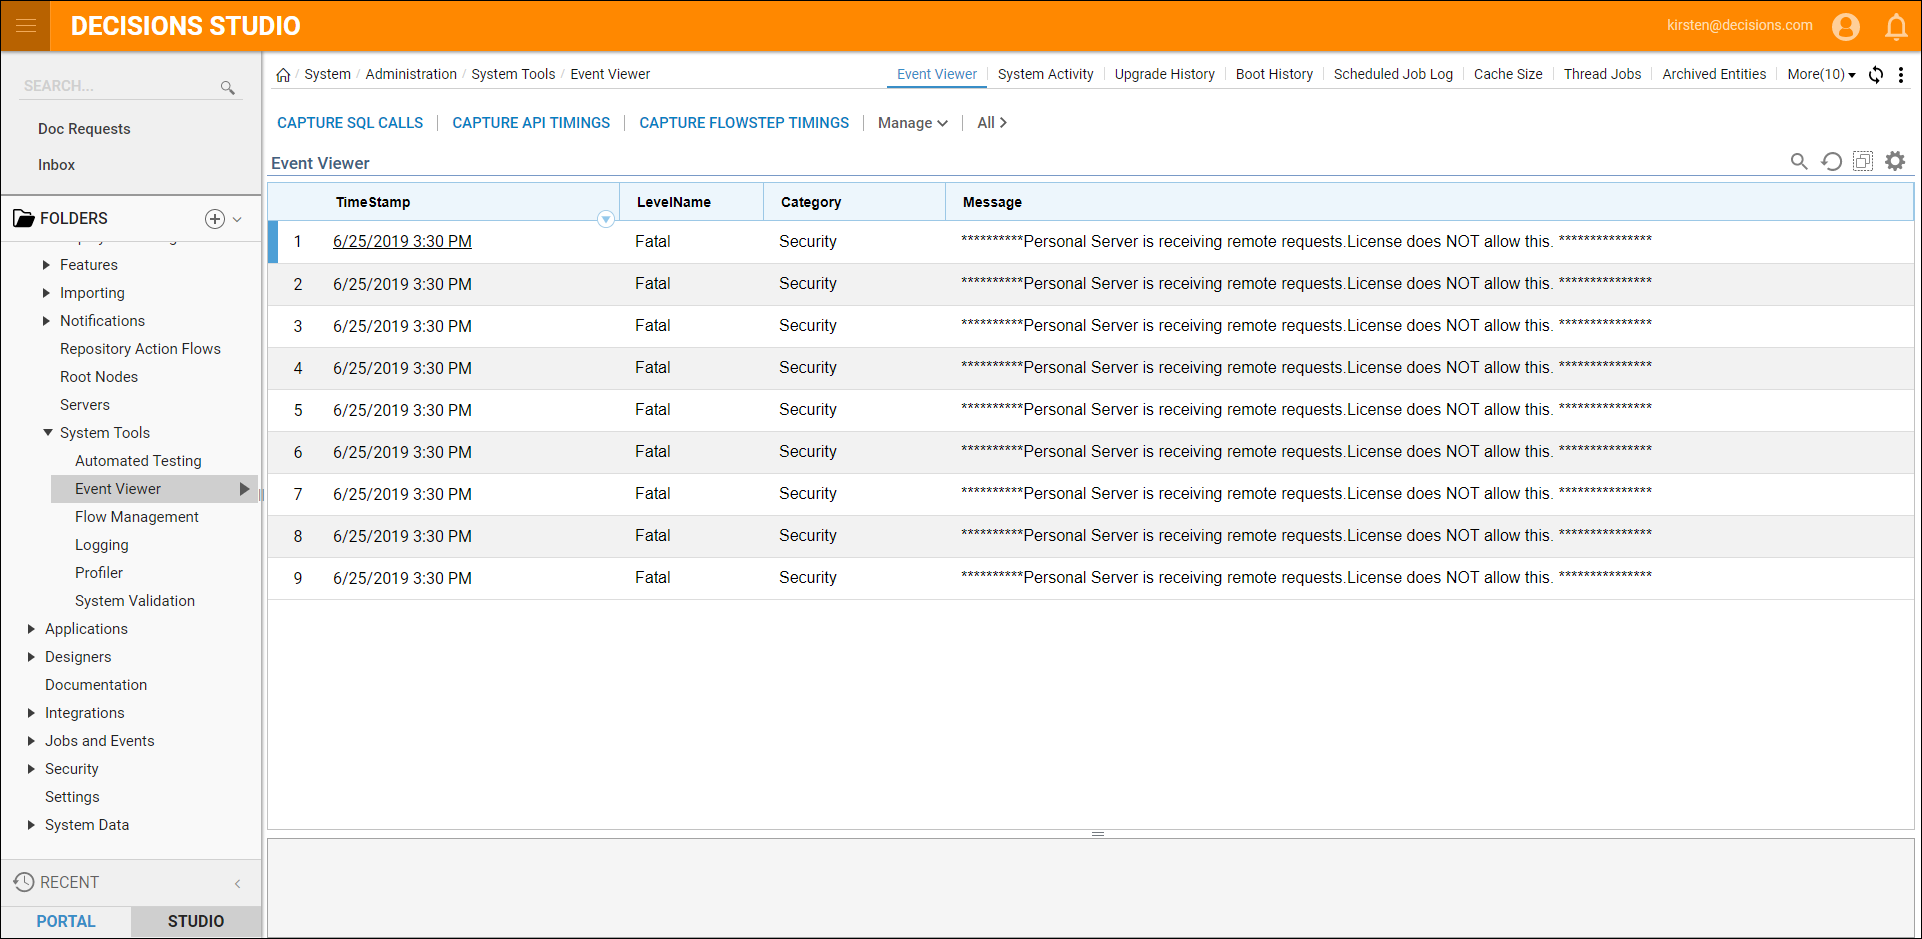Expand the Applications tree node

click(x=31, y=629)
